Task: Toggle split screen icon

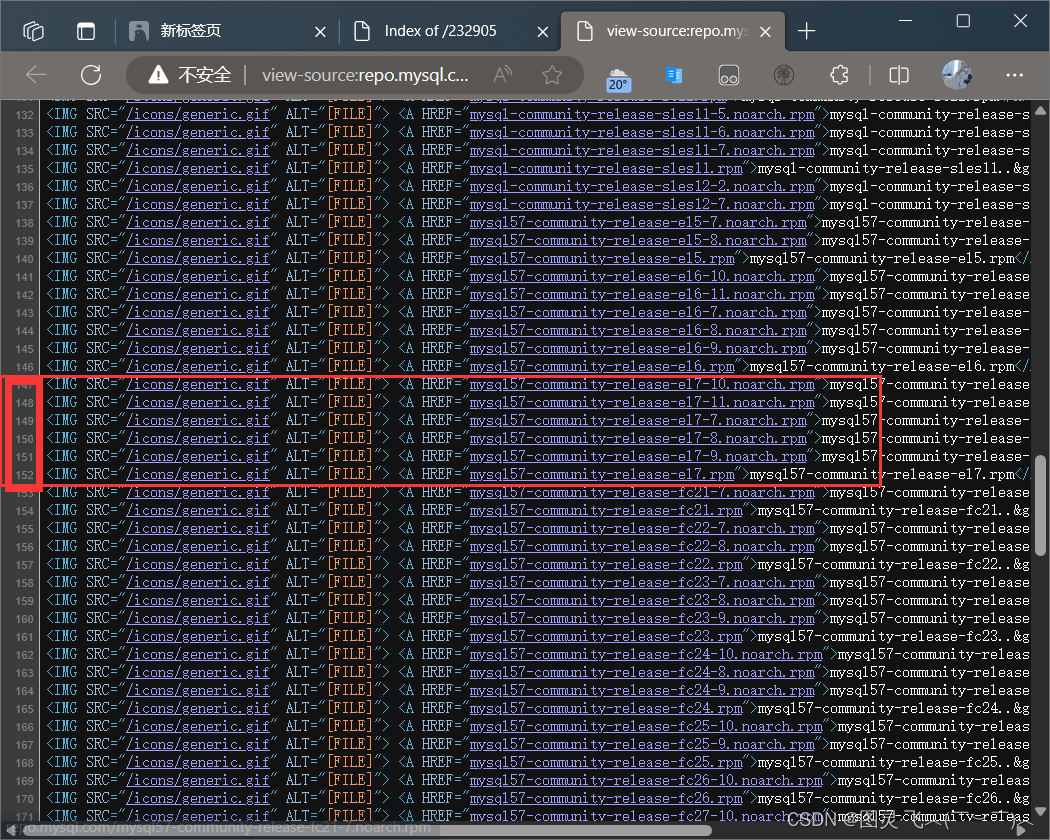Action: [899, 75]
